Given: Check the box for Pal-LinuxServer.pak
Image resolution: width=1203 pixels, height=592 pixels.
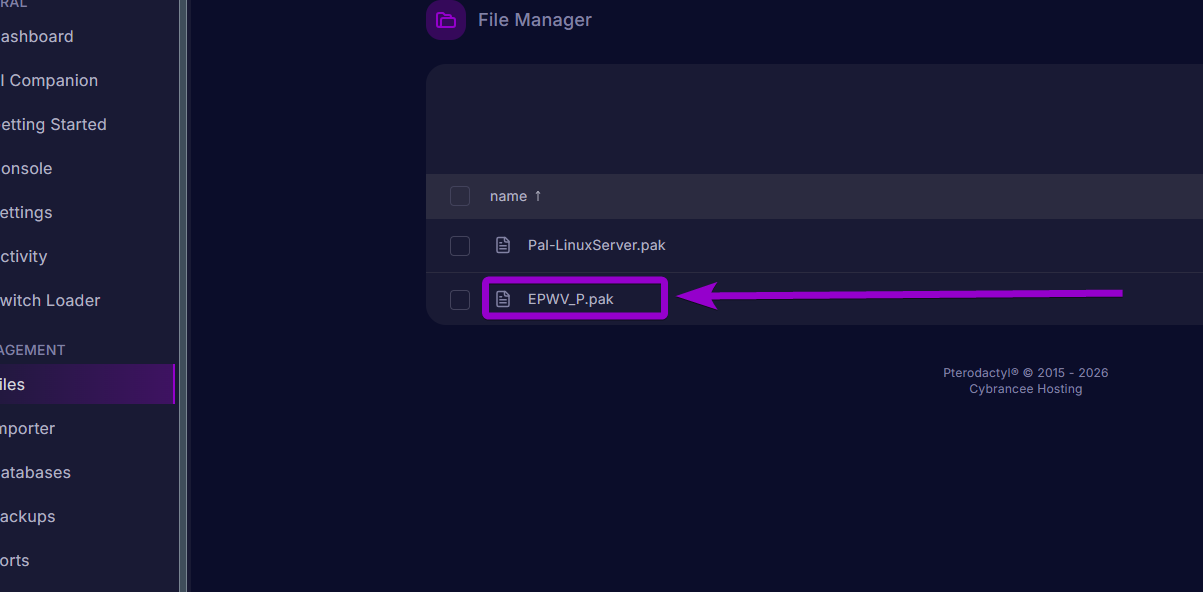Looking at the screenshot, I should tap(460, 246).
